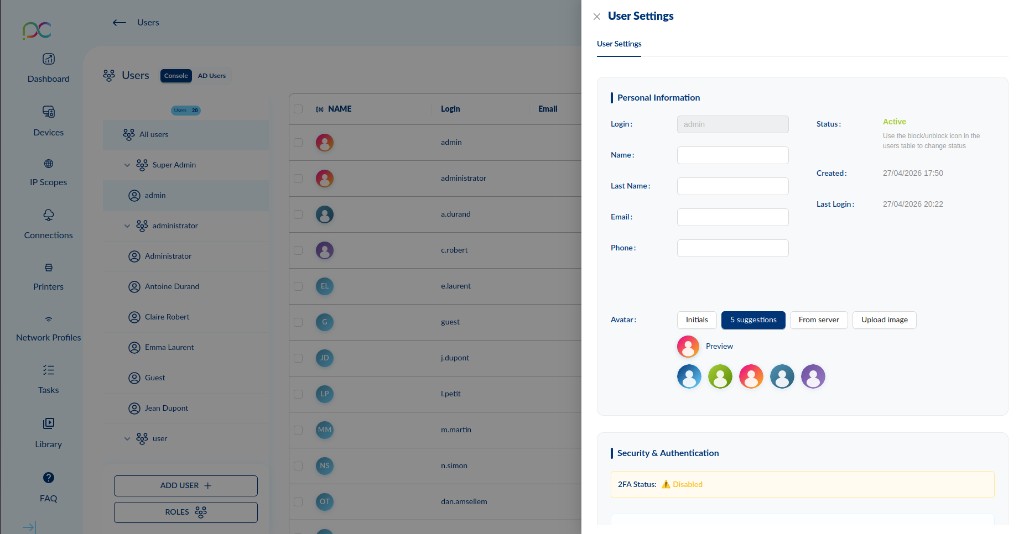Choose the 5 suggestions avatar option
This screenshot has height=534, width=1024.
753,320
